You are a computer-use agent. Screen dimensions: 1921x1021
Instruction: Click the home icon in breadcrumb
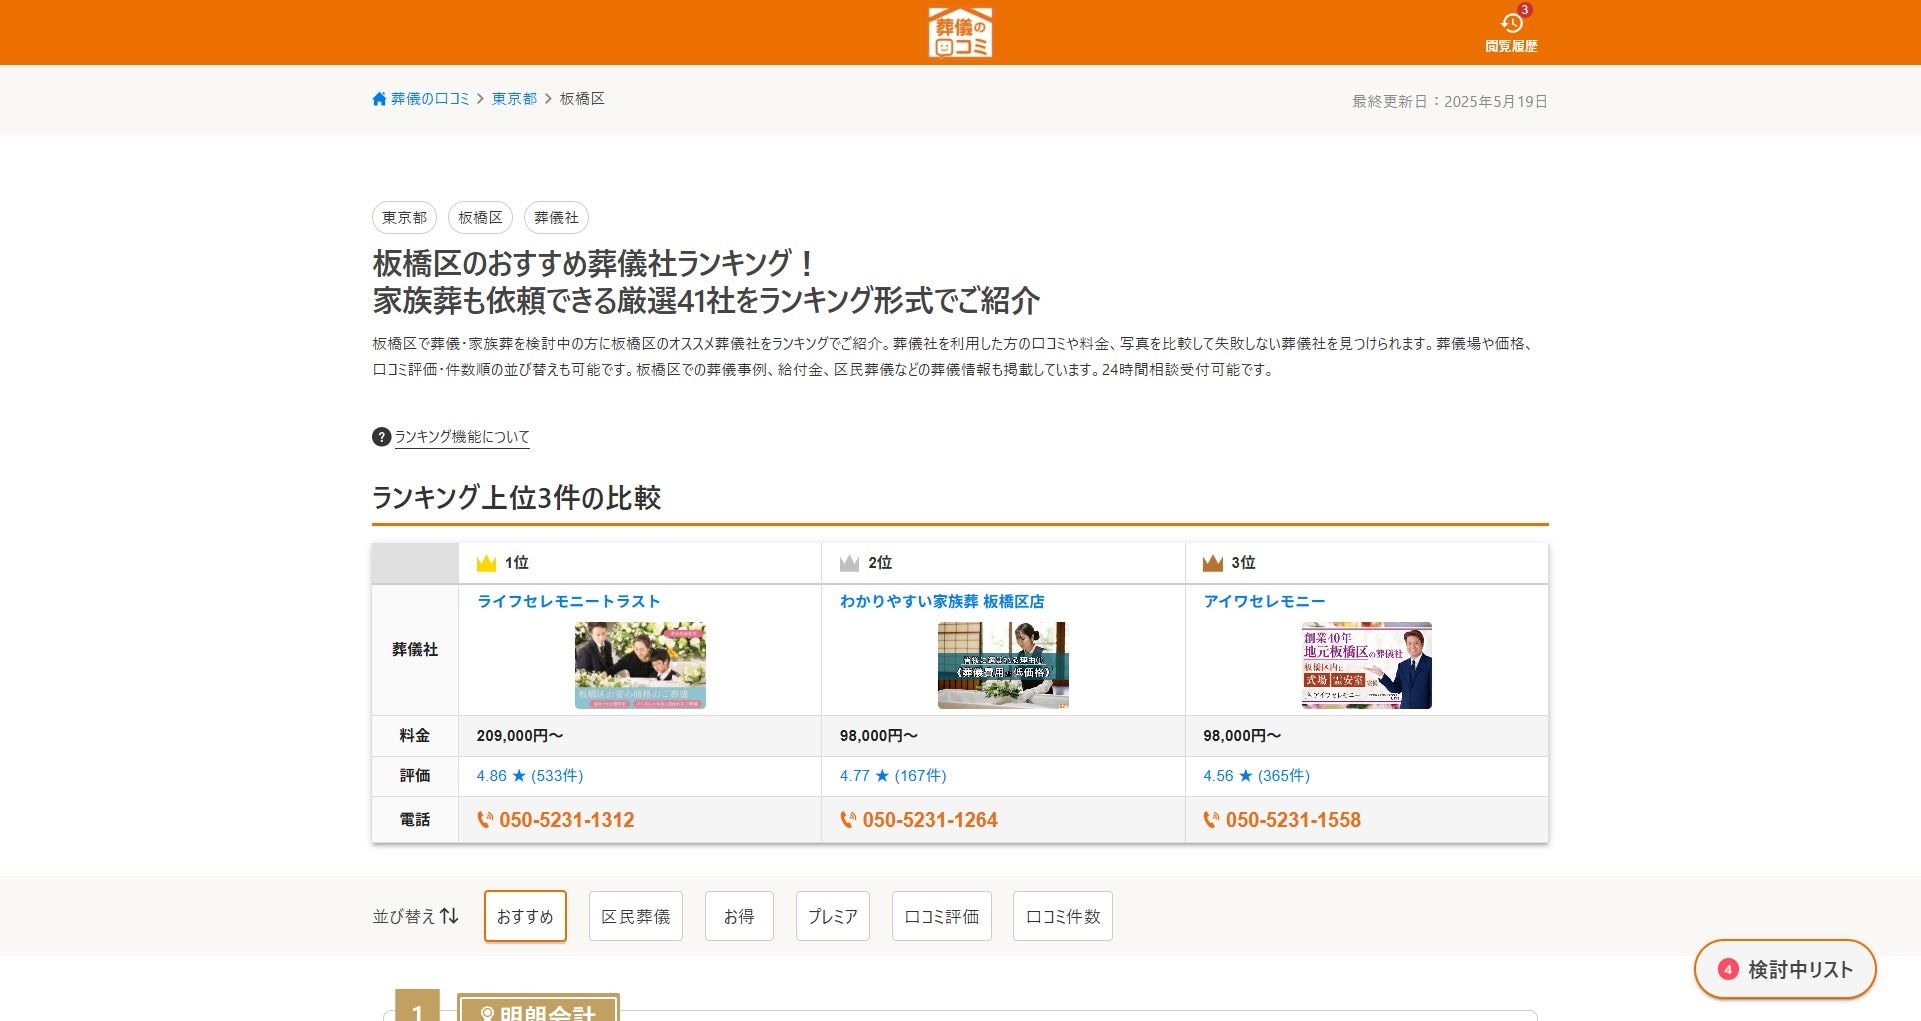click(x=379, y=99)
